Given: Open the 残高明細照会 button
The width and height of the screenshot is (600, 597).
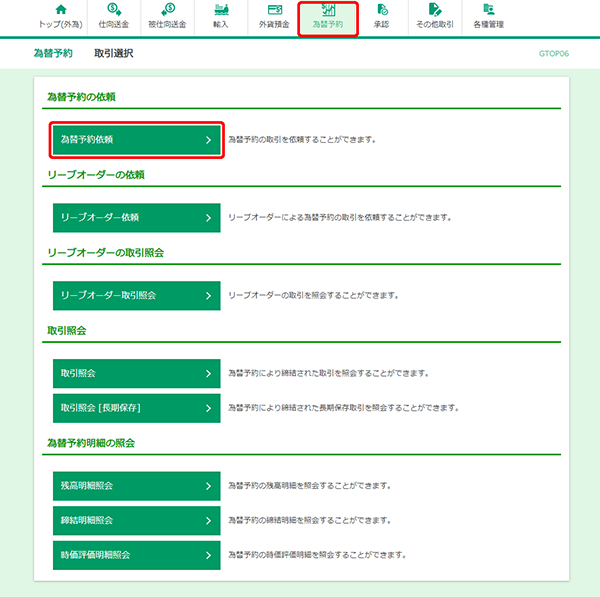Looking at the screenshot, I should click(137, 486).
